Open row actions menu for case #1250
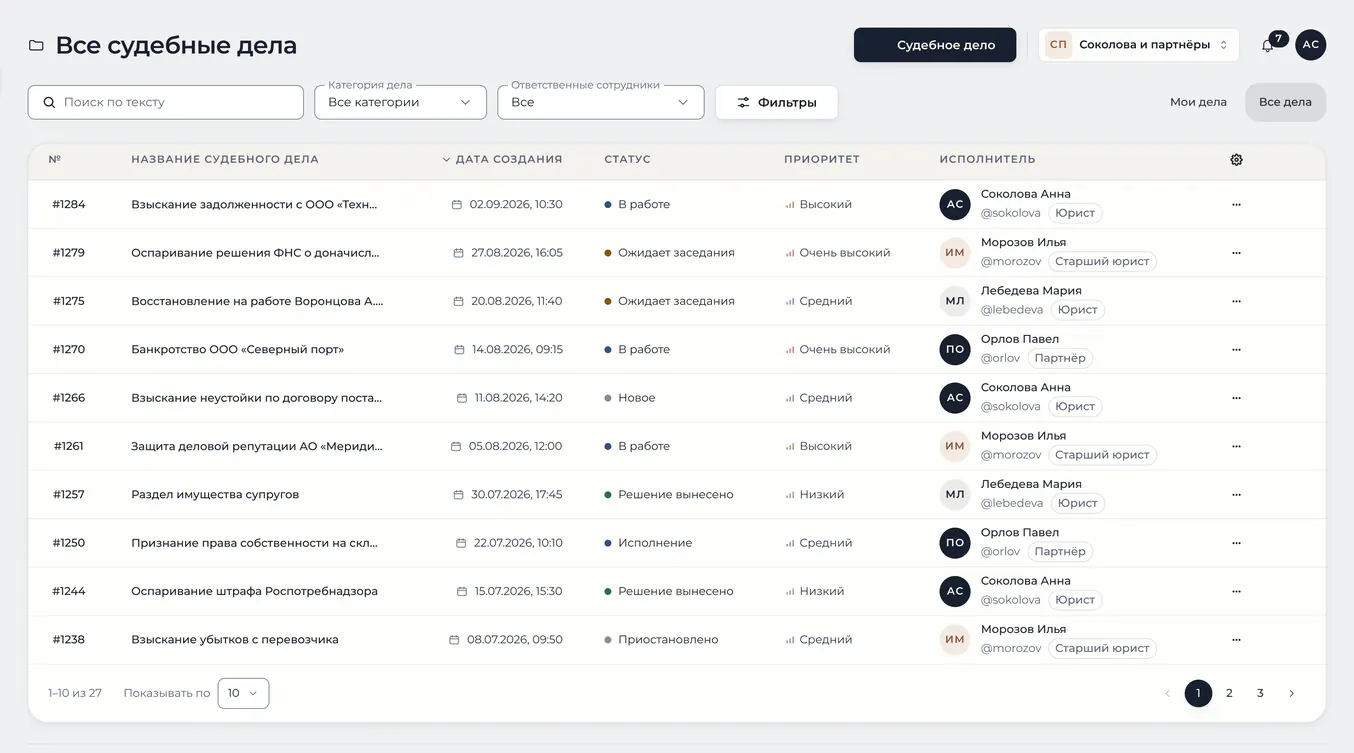Viewport: 1354px width, 753px height. [1236, 543]
